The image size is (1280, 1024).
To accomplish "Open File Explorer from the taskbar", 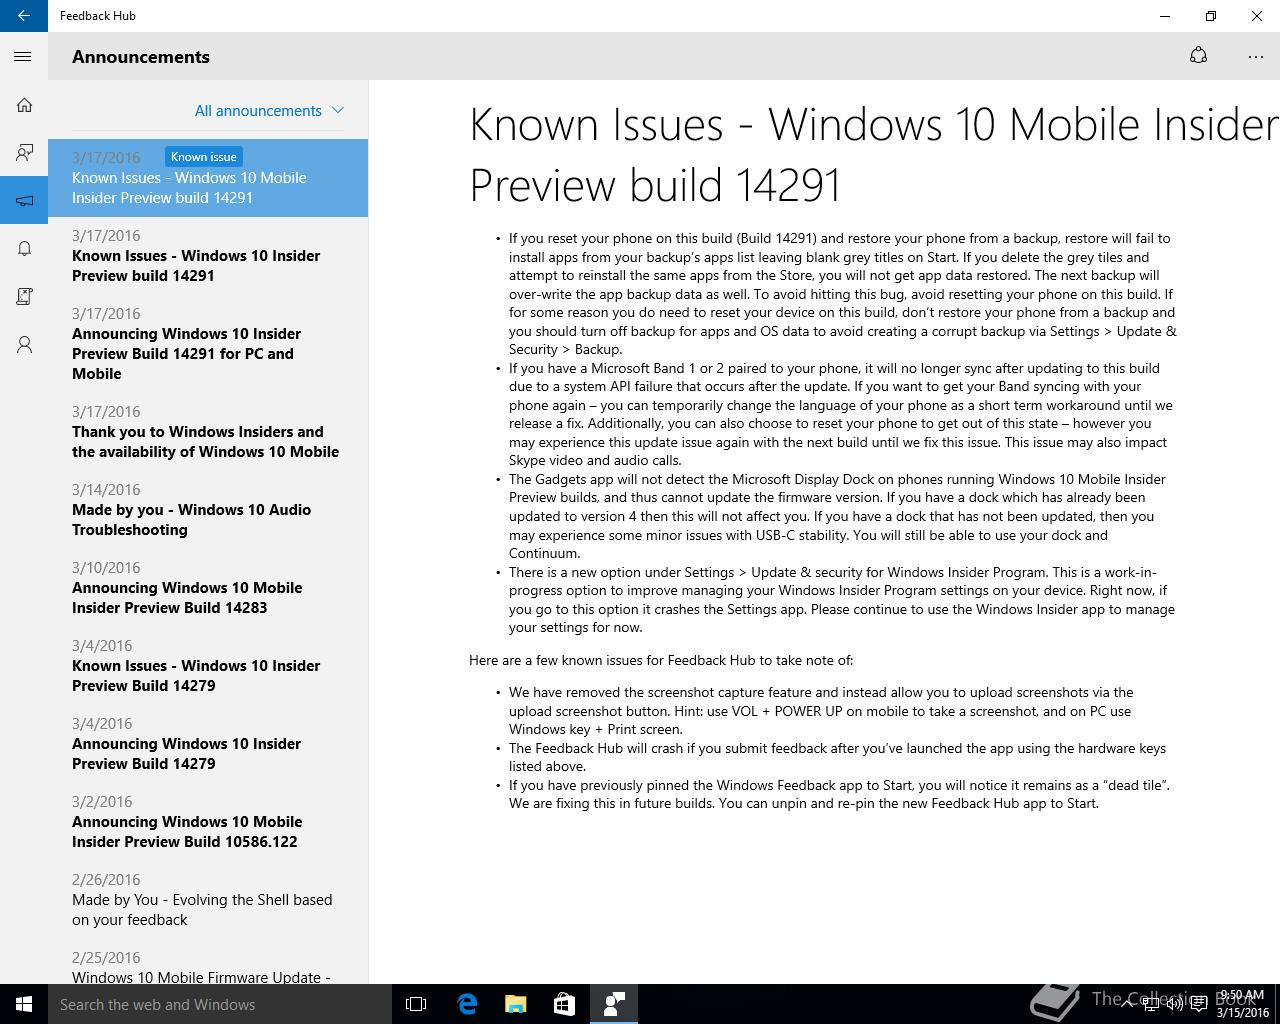I will (515, 1004).
